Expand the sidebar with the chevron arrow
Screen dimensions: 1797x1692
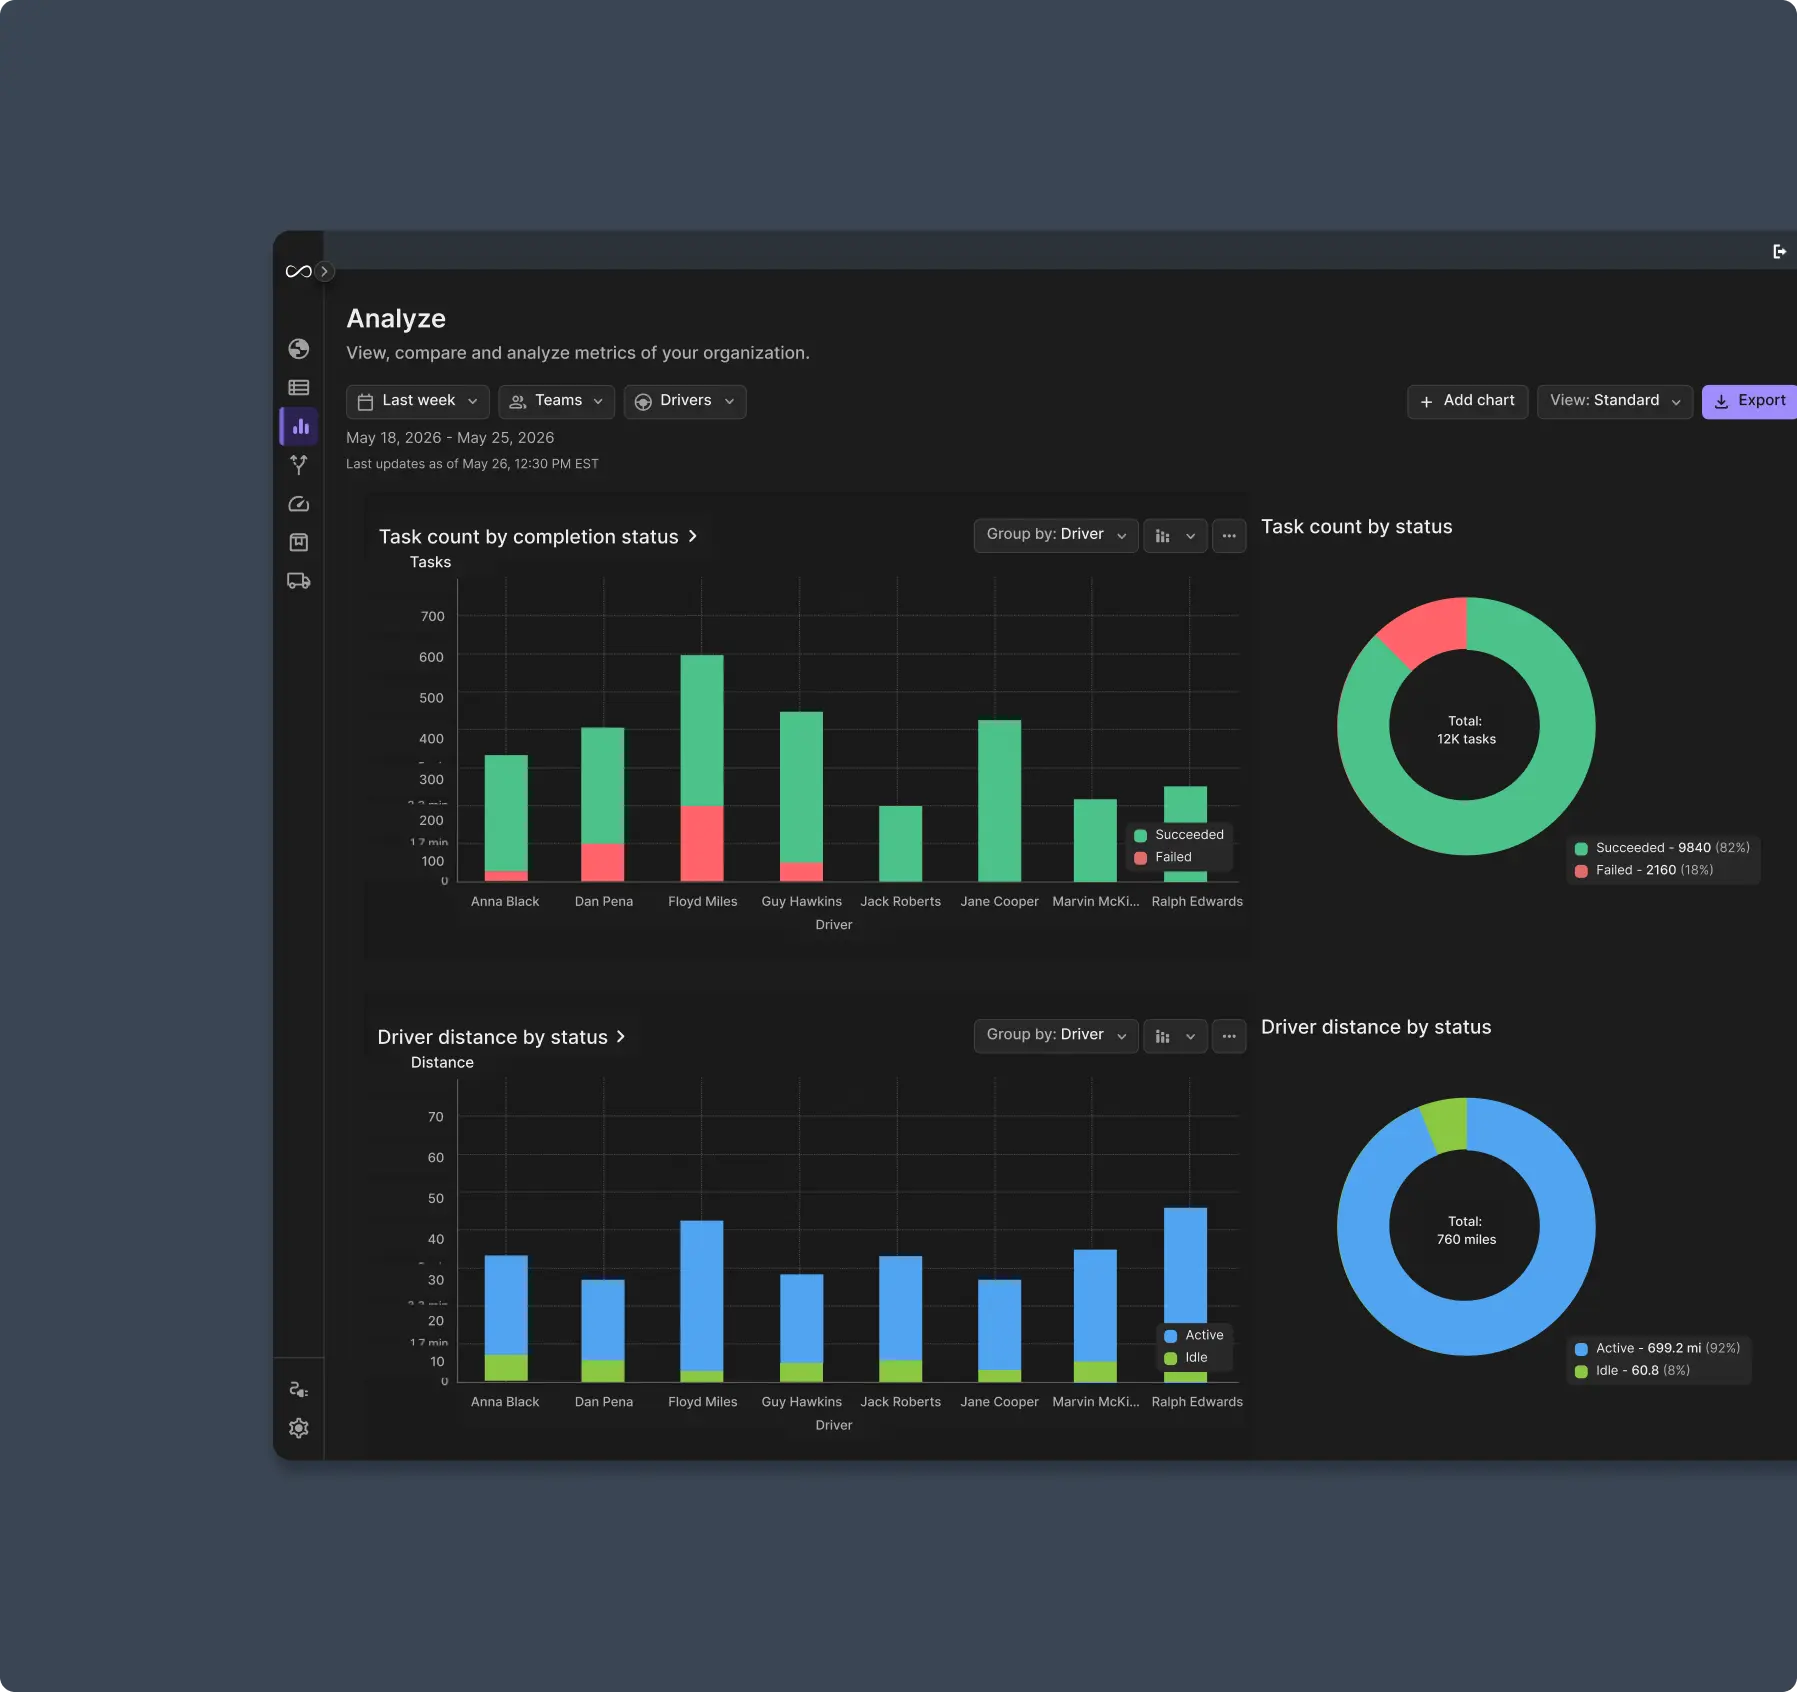click(324, 271)
